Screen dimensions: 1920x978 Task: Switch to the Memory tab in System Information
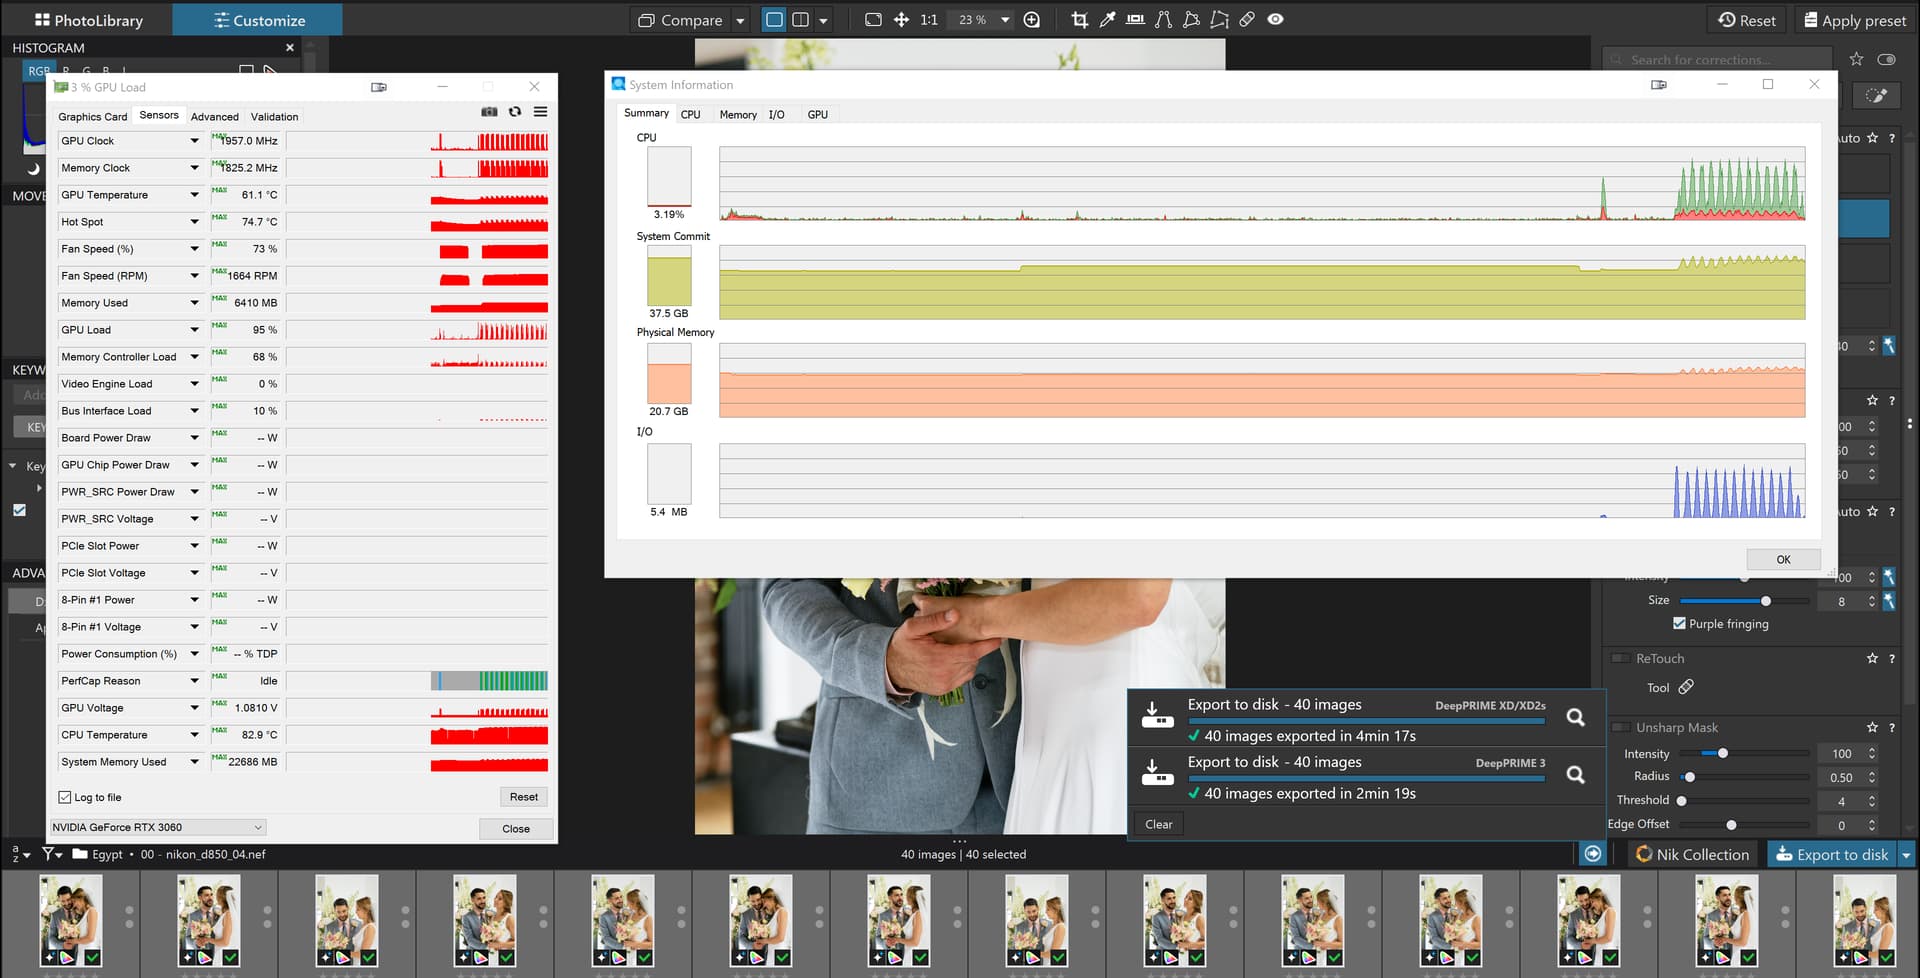[738, 115]
